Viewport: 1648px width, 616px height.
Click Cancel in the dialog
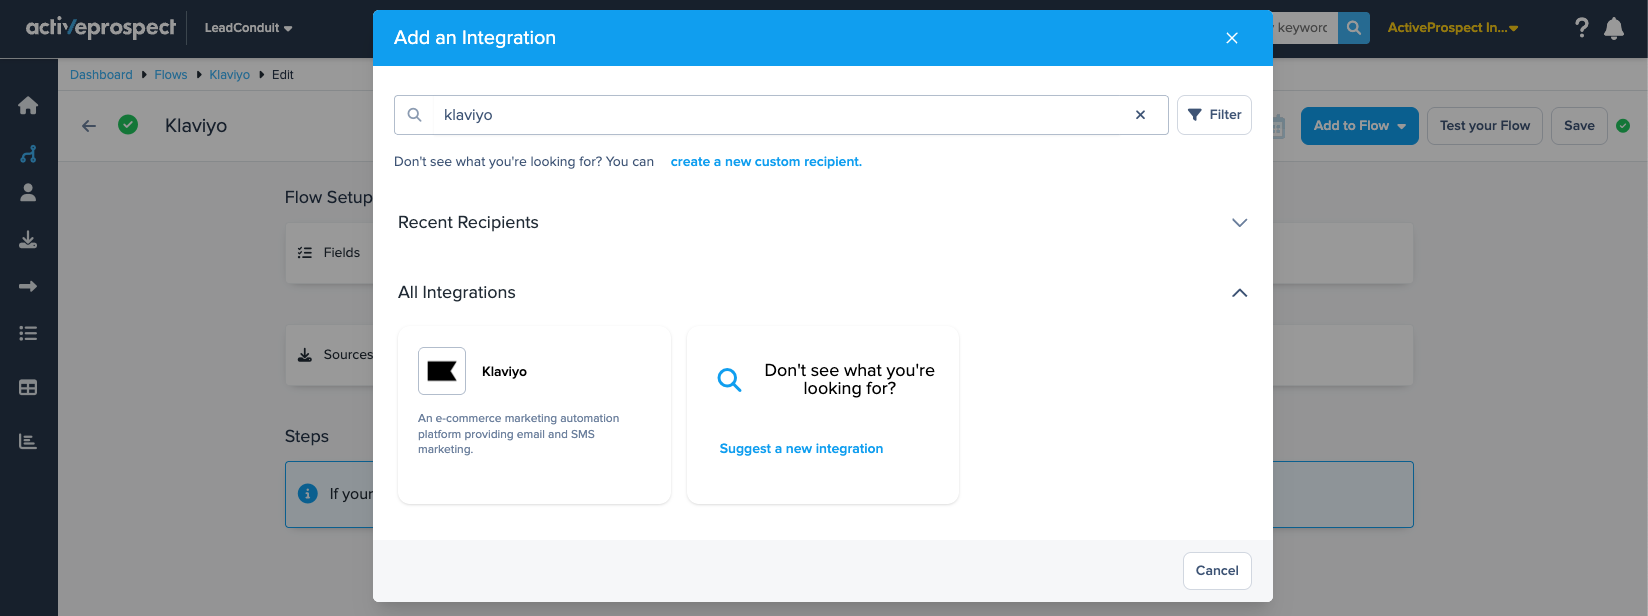(1216, 571)
